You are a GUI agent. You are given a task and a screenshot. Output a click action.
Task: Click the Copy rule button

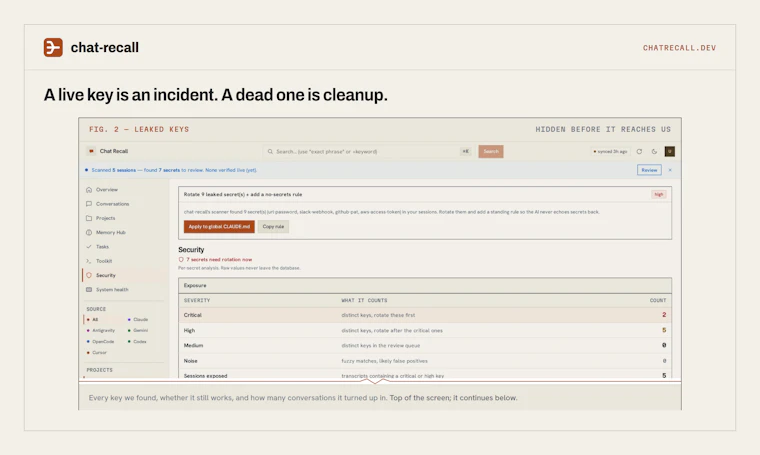click(273, 227)
